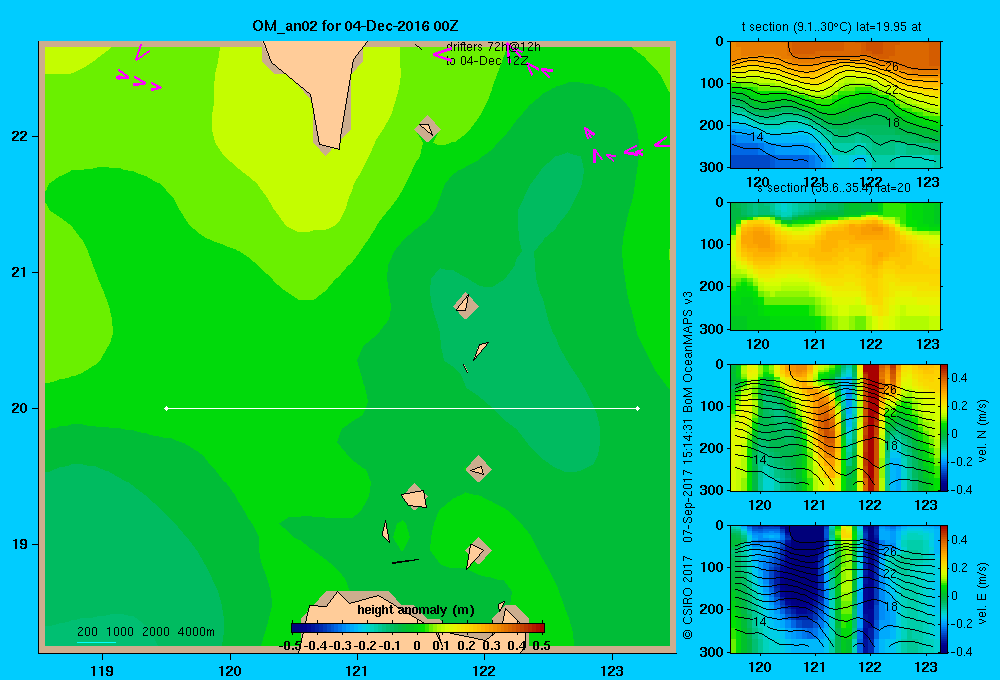1000x680 pixels.
Task: Open the salinity section plot thumbnail
Action: pyautogui.click(x=835, y=266)
